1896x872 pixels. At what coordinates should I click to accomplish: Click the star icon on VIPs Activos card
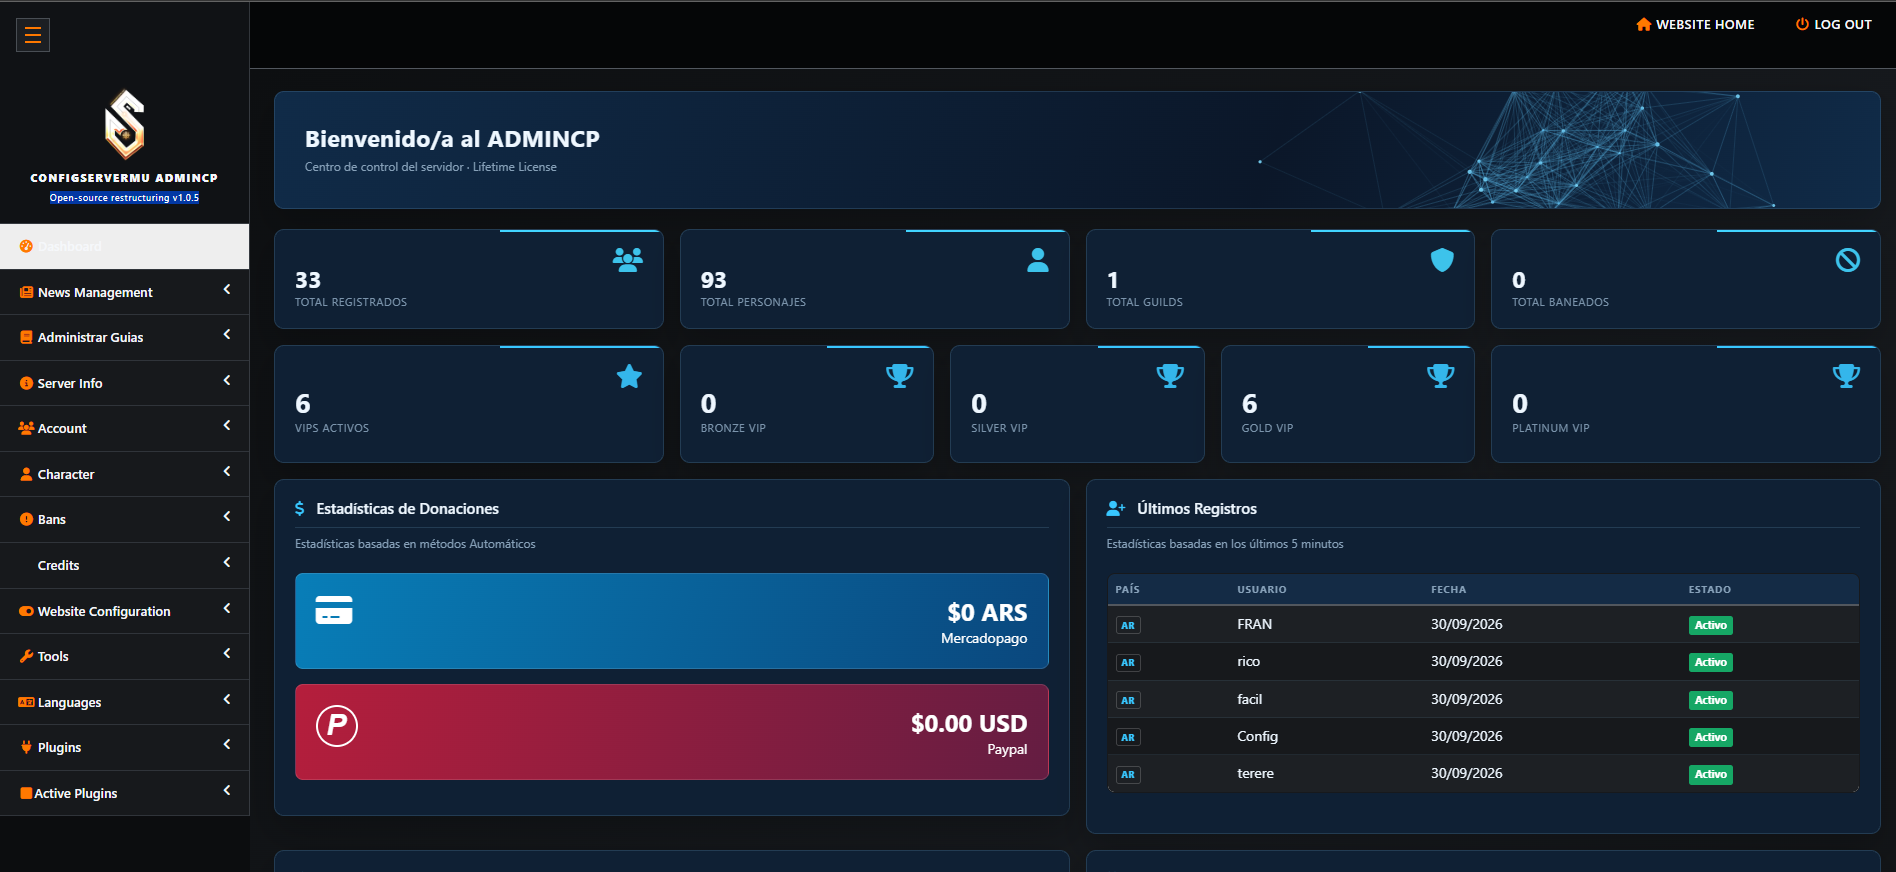coord(629,376)
